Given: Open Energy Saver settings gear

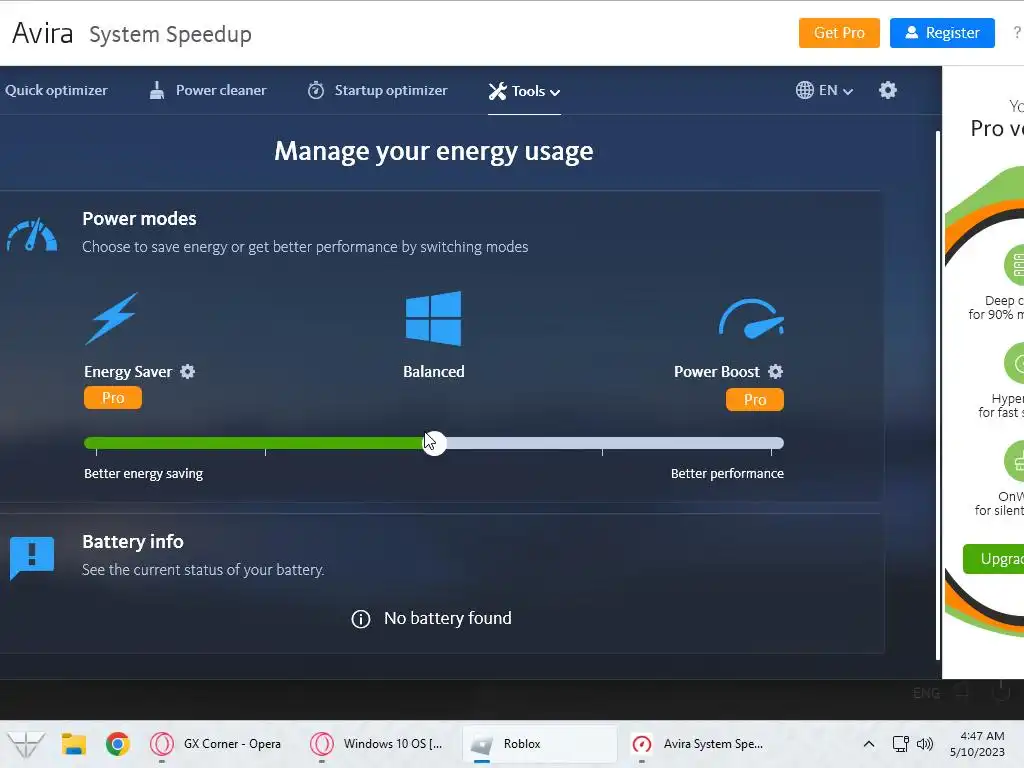Looking at the screenshot, I should click(187, 372).
